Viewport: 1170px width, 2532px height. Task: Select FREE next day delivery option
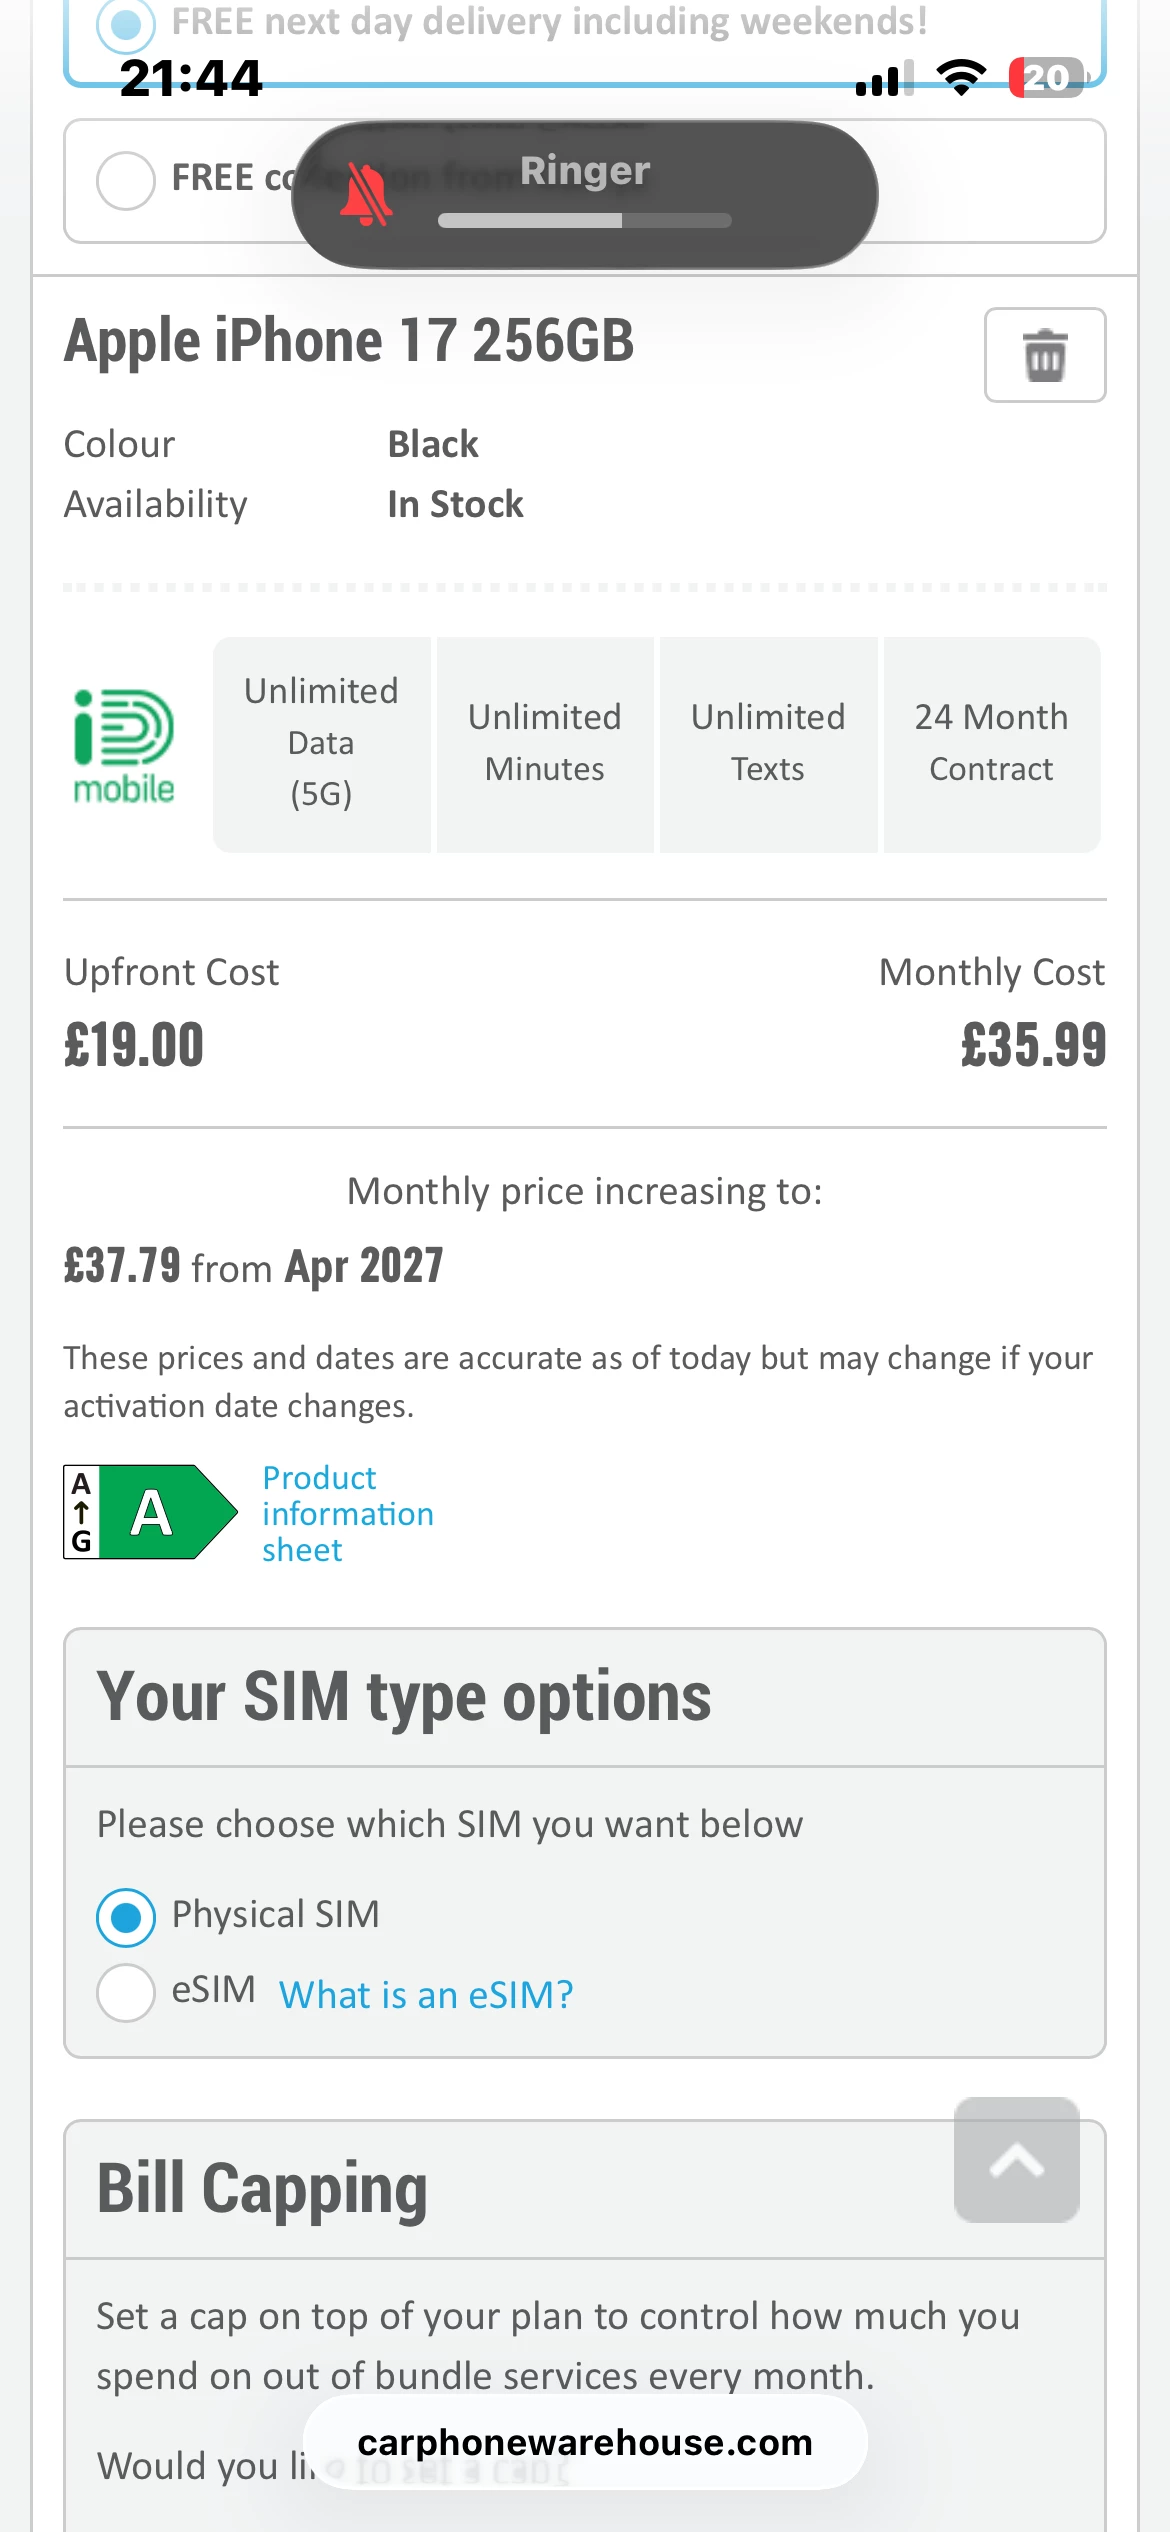point(126,24)
